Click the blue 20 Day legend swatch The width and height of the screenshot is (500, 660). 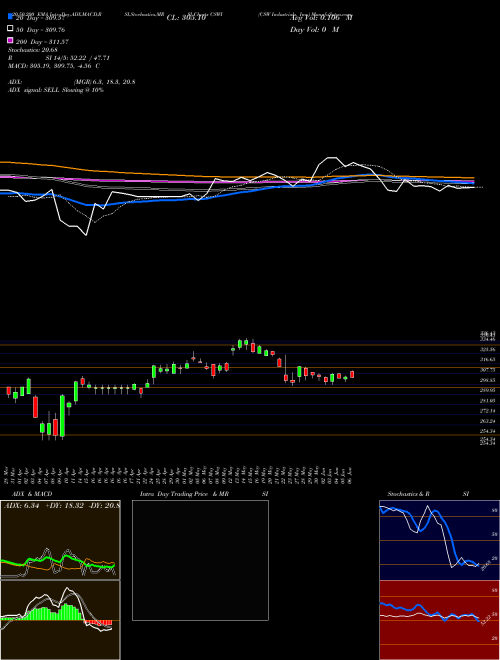point(10,17)
